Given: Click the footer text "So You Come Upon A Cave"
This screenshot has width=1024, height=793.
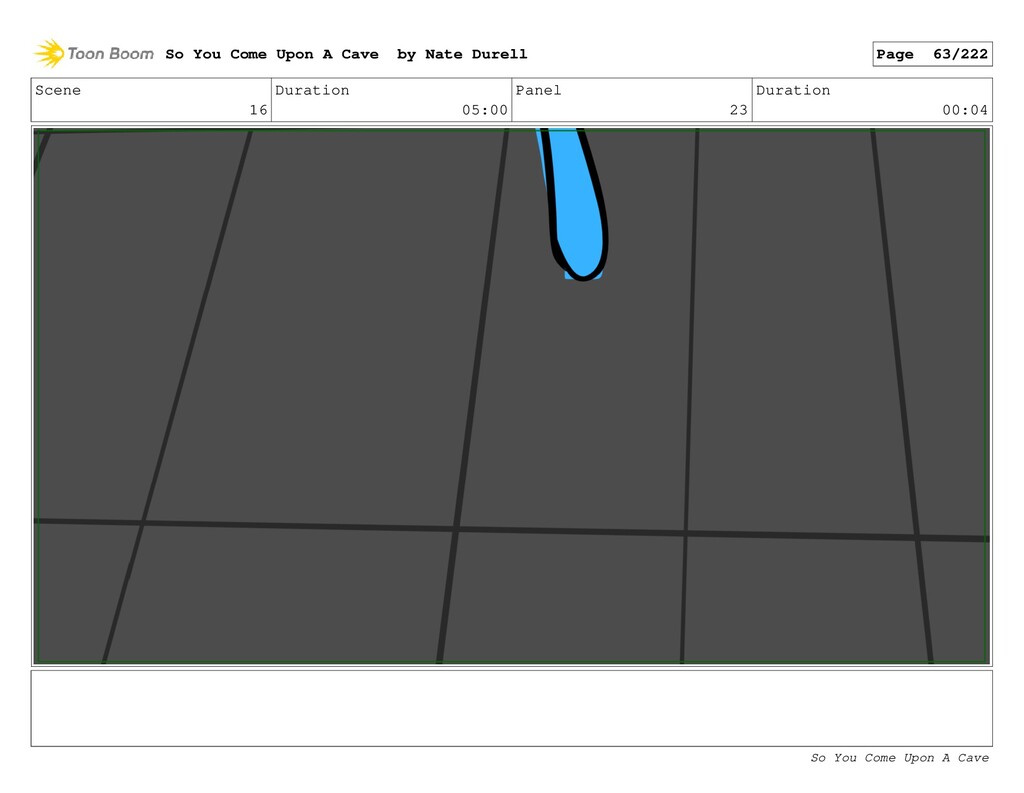Looking at the screenshot, I should click(x=899, y=758).
